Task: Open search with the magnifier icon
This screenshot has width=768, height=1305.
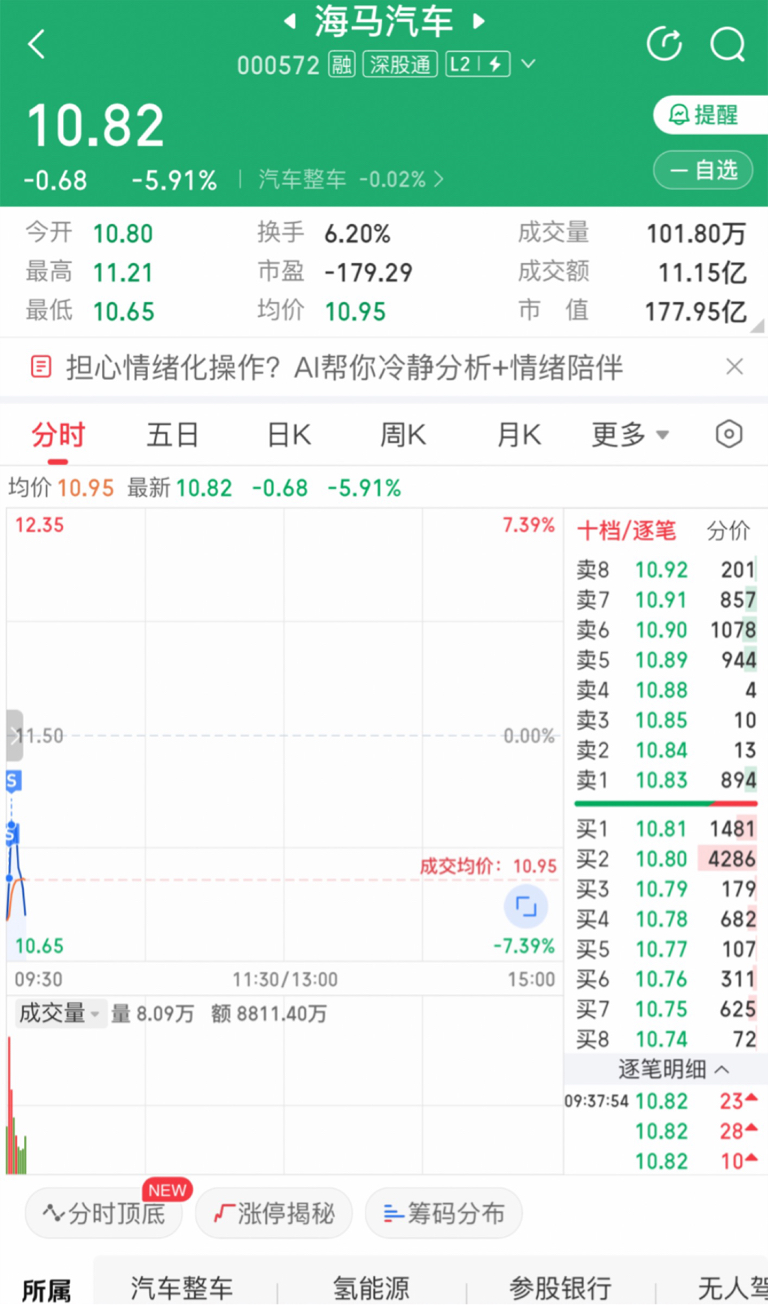Action: click(x=728, y=44)
